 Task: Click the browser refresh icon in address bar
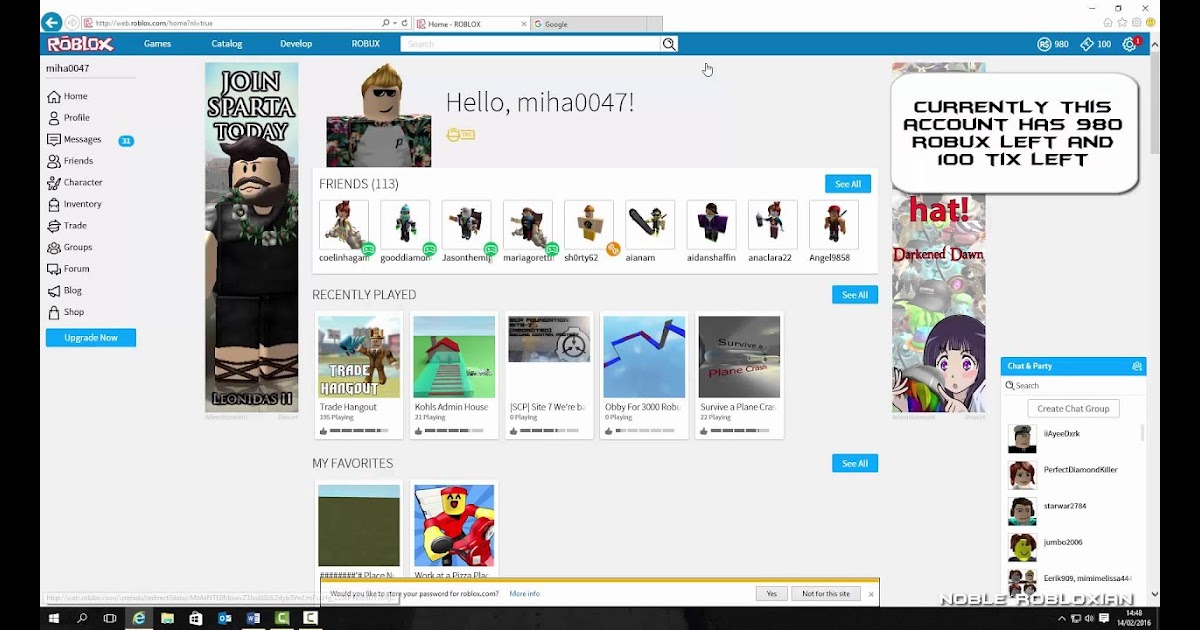tap(403, 23)
